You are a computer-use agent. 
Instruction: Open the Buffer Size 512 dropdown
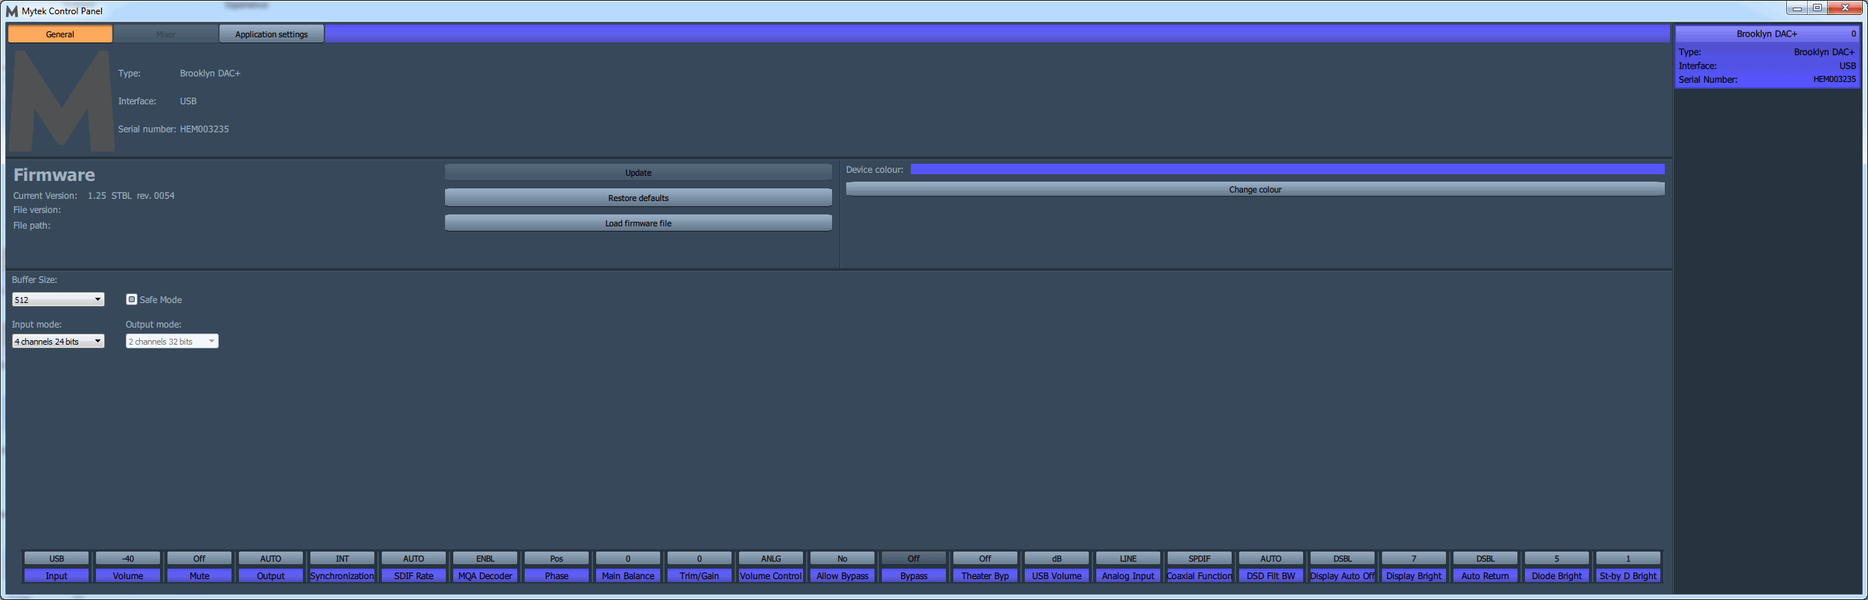[x=58, y=300]
